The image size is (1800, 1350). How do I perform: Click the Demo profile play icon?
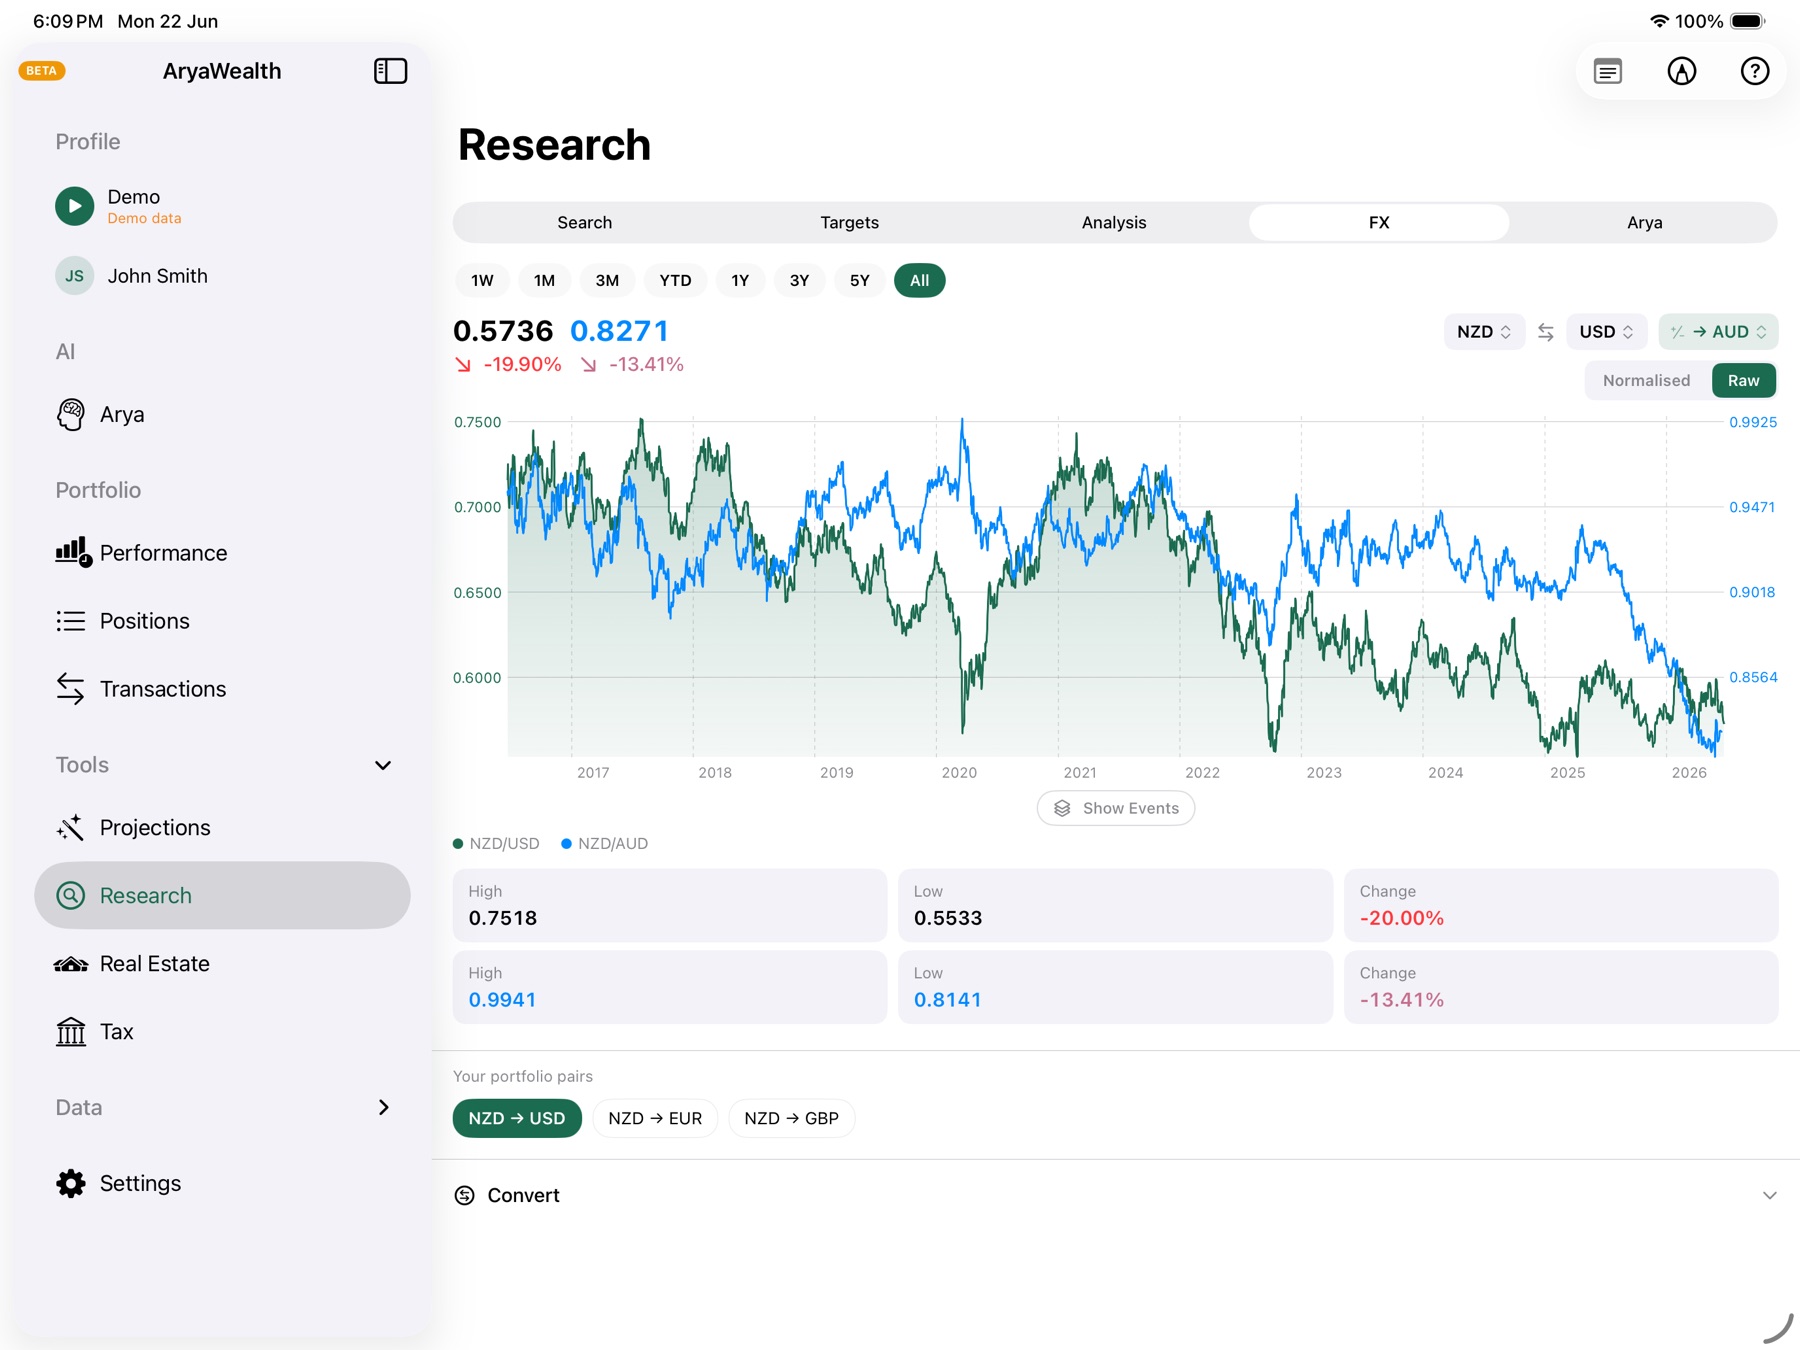(74, 206)
